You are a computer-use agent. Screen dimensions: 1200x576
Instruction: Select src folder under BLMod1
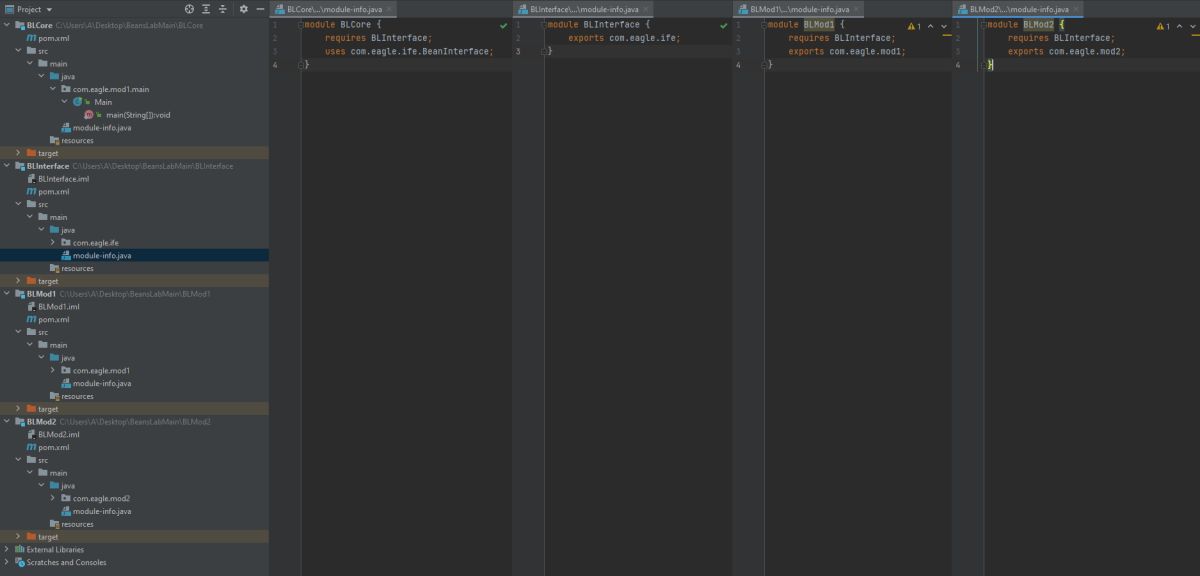(x=37, y=333)
